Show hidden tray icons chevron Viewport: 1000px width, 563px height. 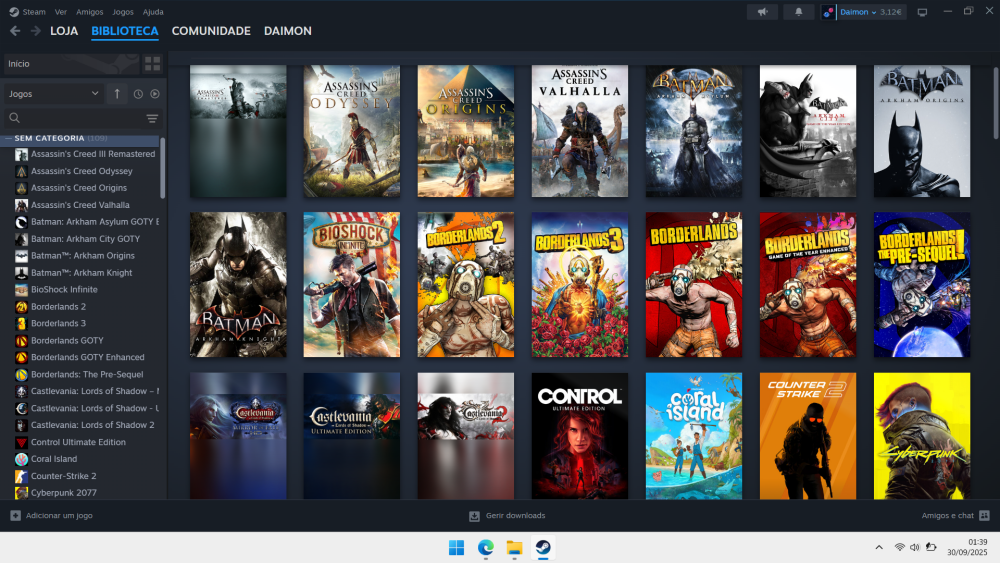879,547
